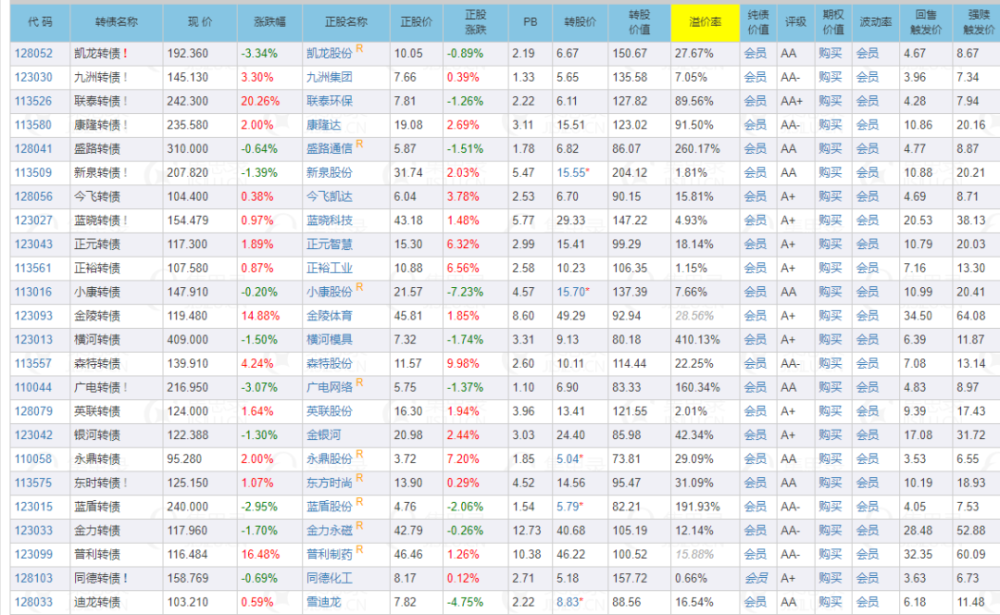This screenshot has width=1000, height=615.
Task: Open bond code 123030
Action: (x=34, y=77)
